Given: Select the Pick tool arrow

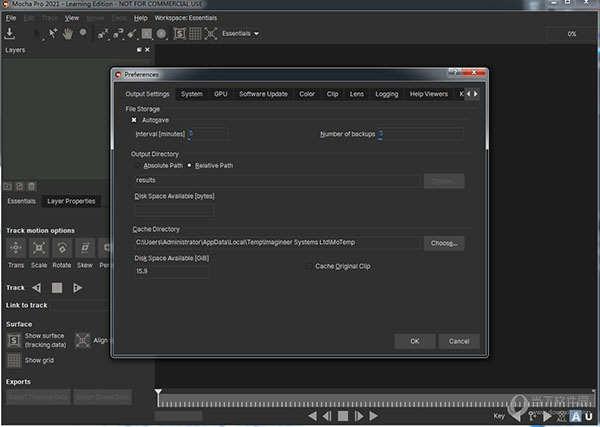Looking at the screenshot, I should coord(37,34).
